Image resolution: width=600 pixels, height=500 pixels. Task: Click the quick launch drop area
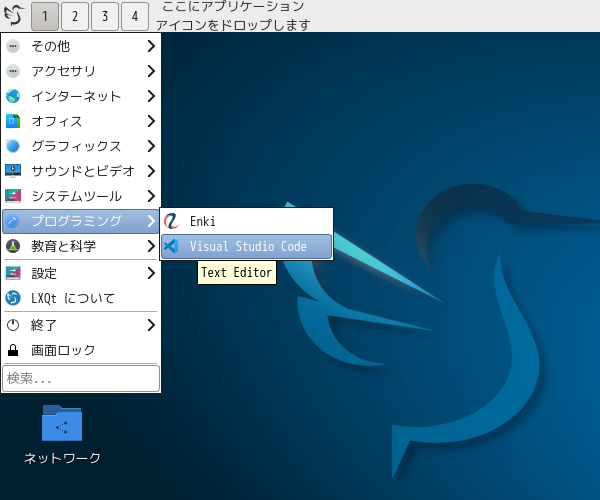click(233, 16)
